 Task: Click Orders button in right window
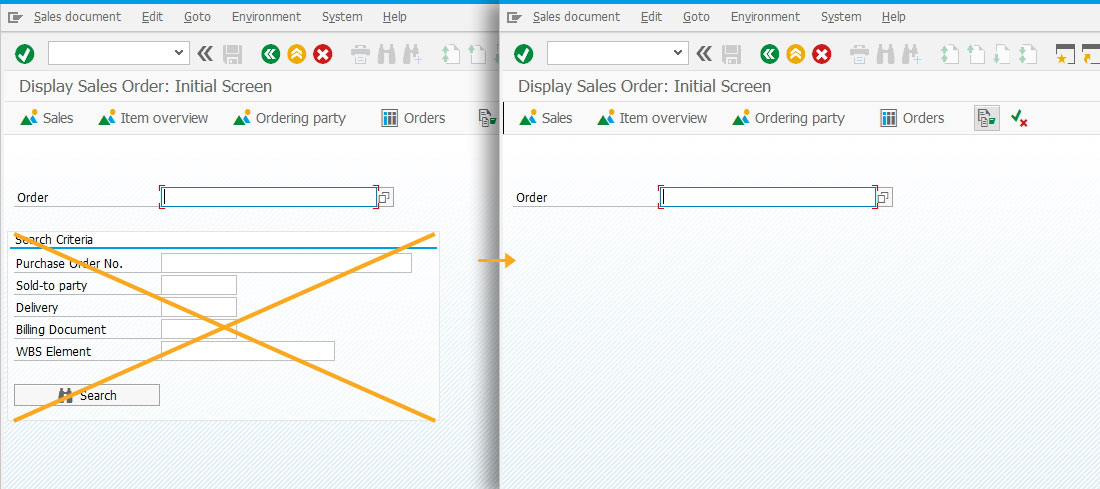click(912, 119)
